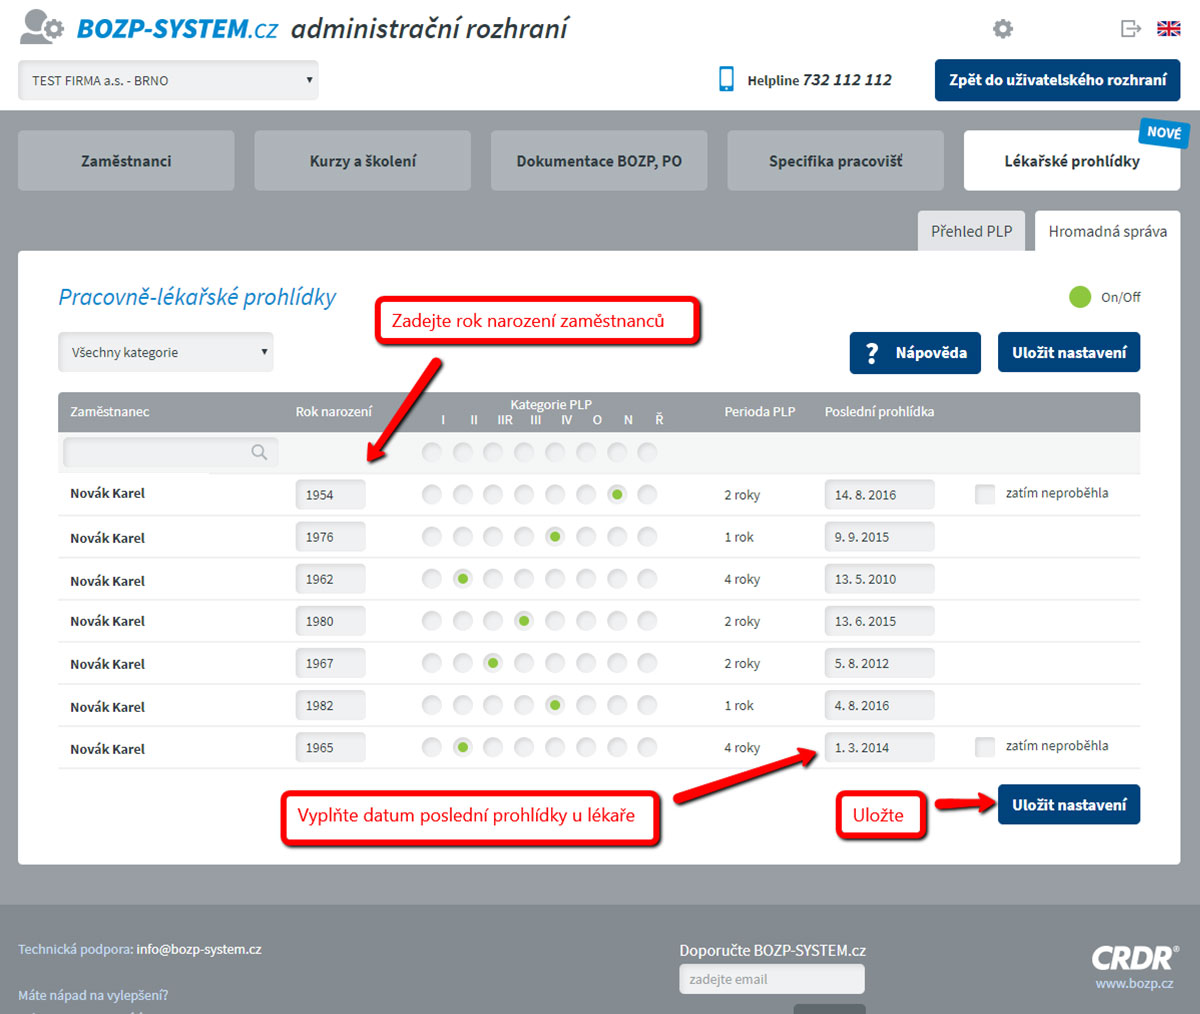Check 'zatím neproběhla' for employee born 1965
Screen dimensions: 1200x1014
click(985, 746)
